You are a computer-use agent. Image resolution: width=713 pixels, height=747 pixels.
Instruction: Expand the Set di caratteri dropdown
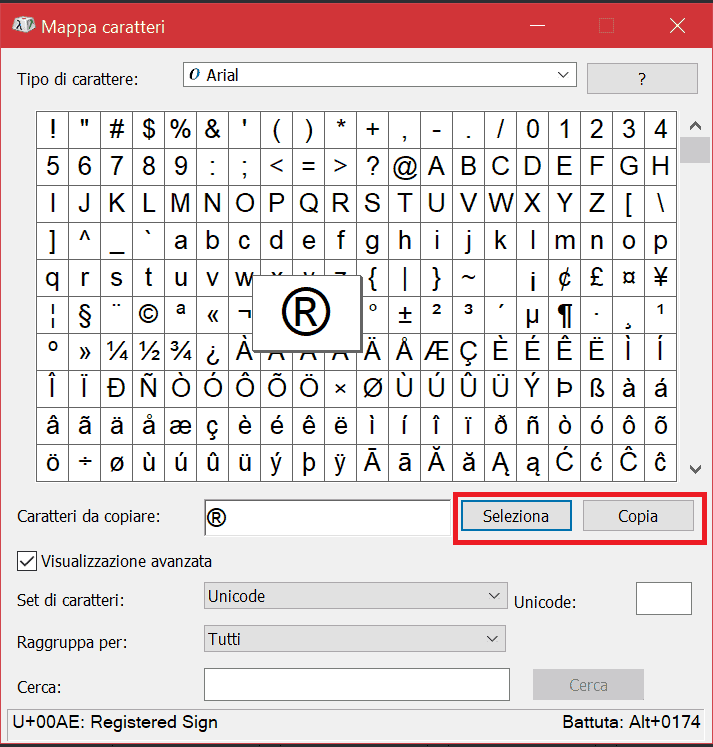point(355,596)
